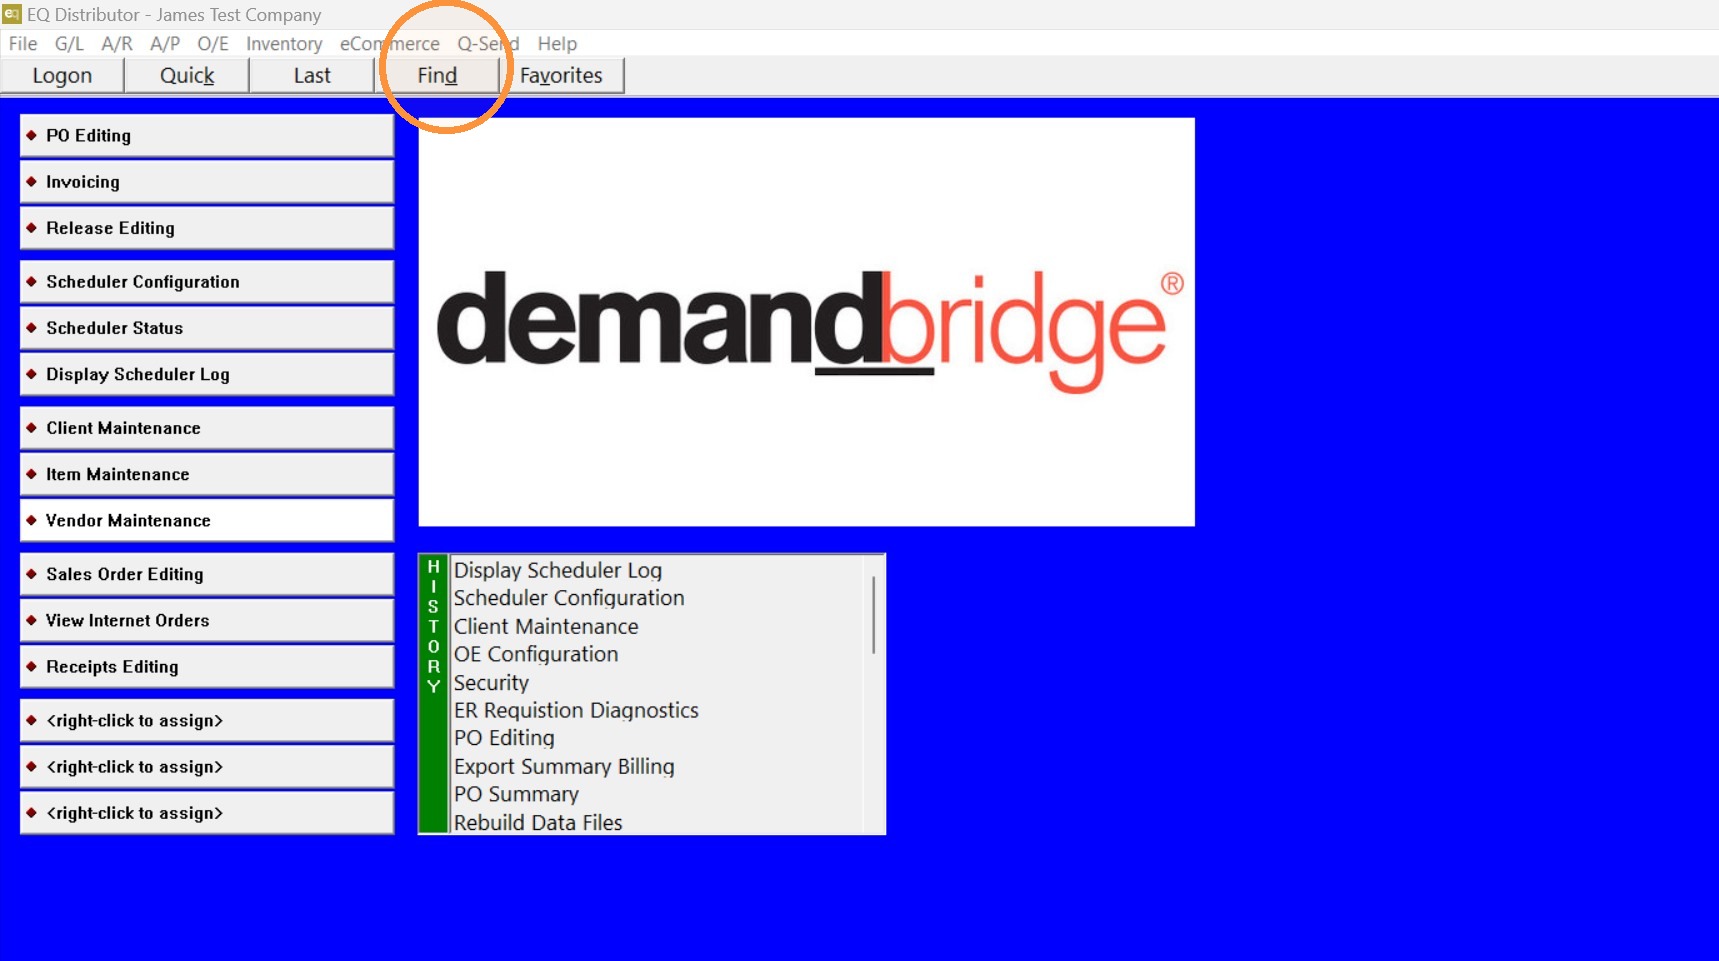Click the last right-click to assign button
The width and height of the screenshot is (1719, 961).
(x=207, y=812)
